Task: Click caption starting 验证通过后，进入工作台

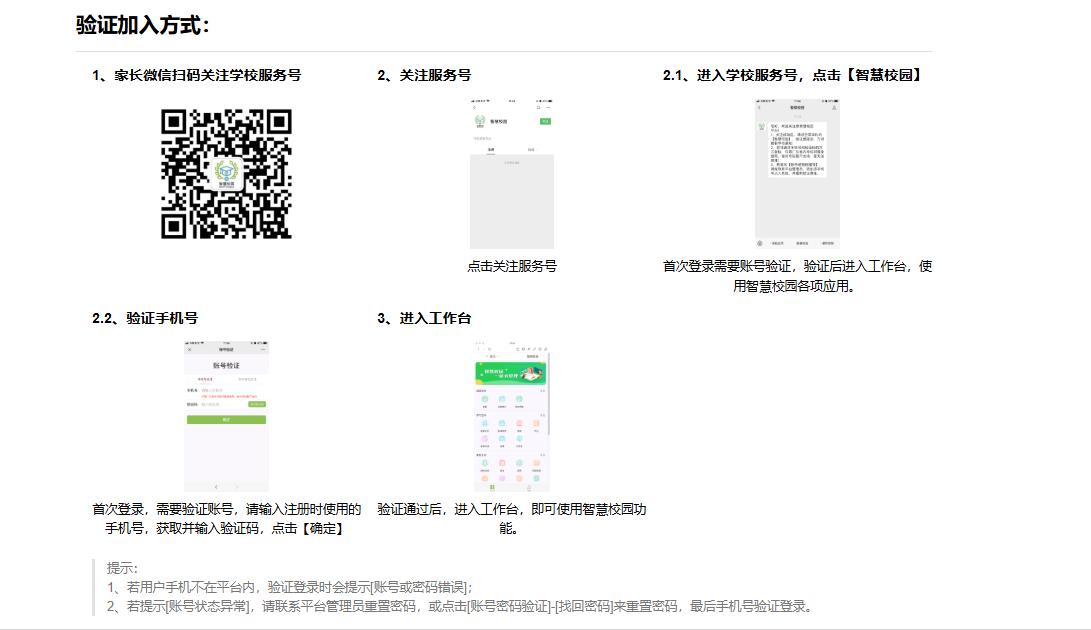Action: [x=511, y=519]
